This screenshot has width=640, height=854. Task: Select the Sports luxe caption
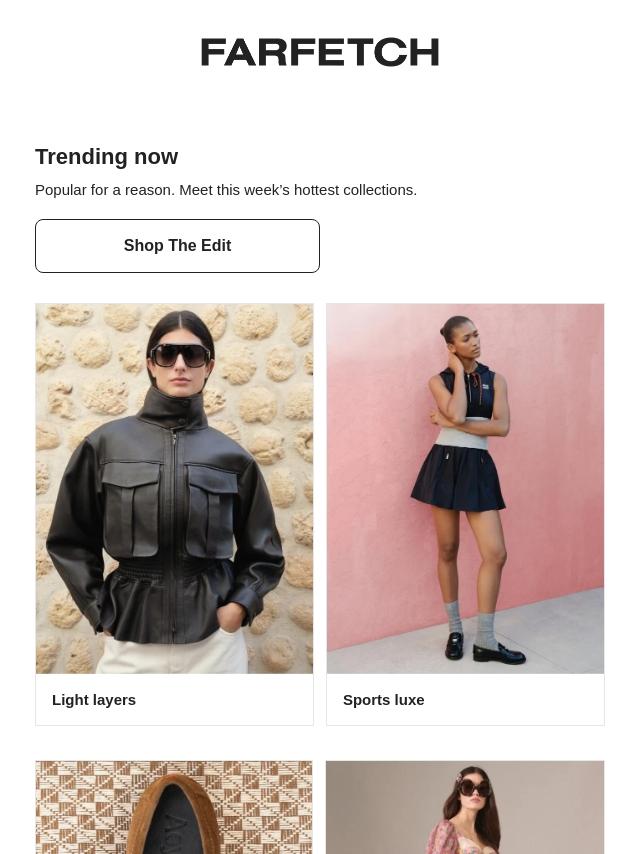(383, 700)
